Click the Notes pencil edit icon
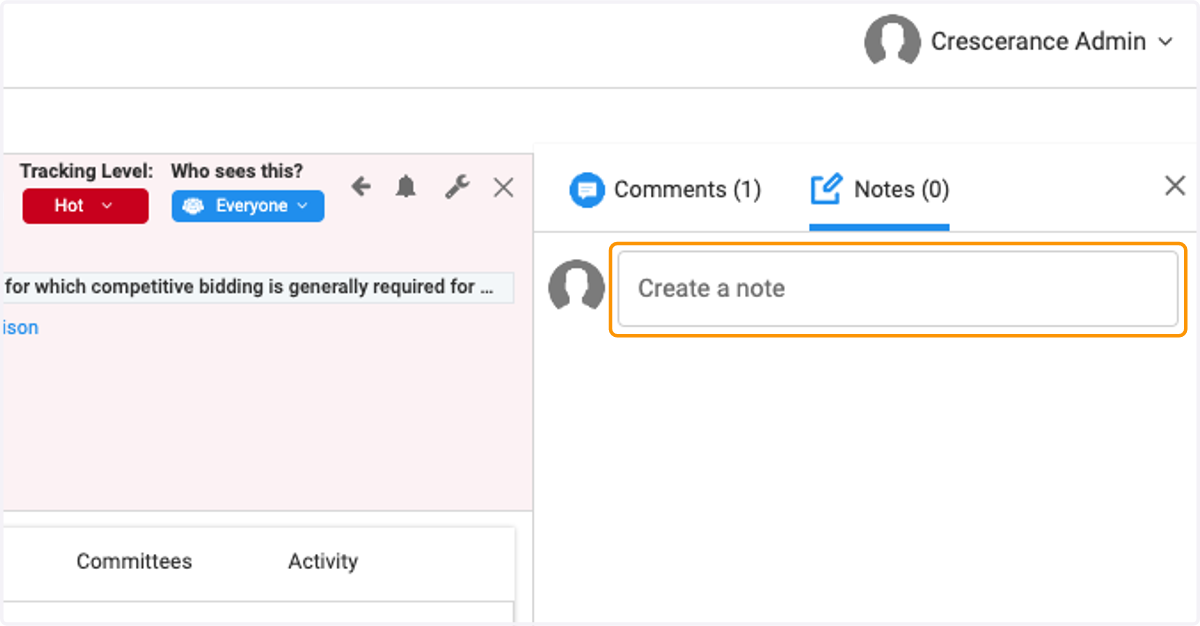Image resolution: width=1200 pixels, height=626 pixels. [x=826, y=189]
